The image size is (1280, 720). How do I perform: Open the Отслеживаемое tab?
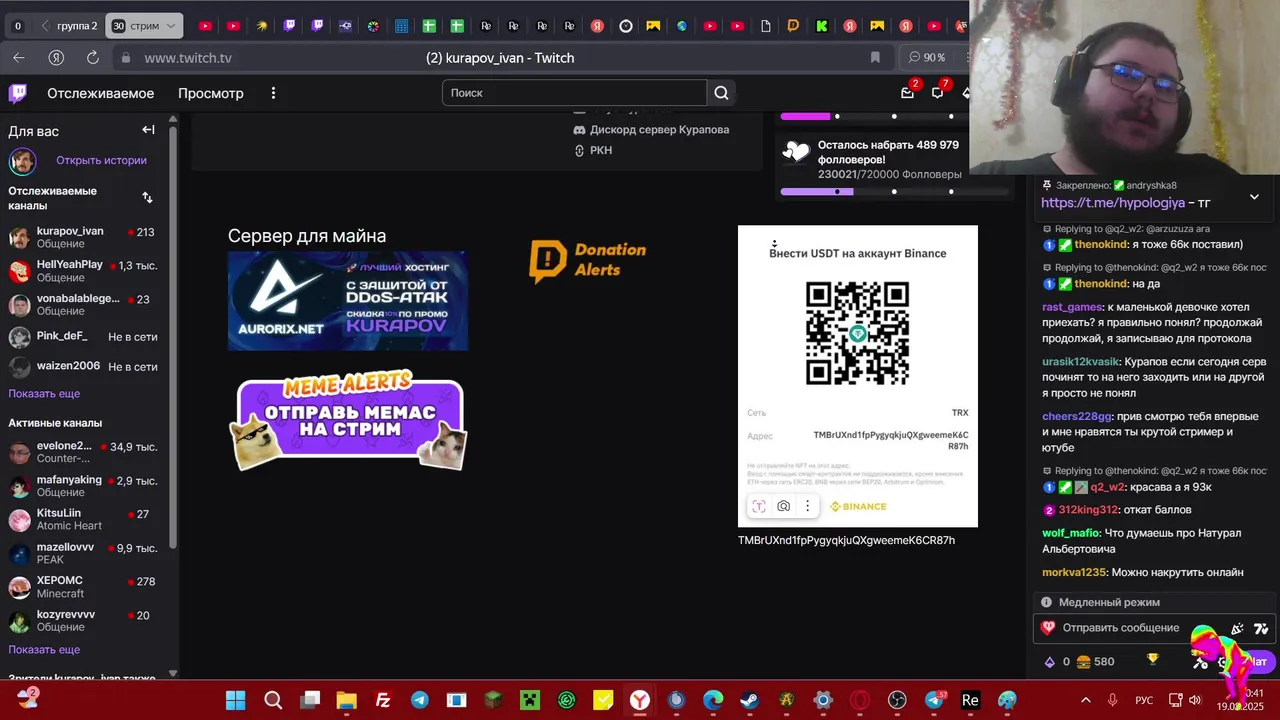pyautogui.click(x=100, y=93)
